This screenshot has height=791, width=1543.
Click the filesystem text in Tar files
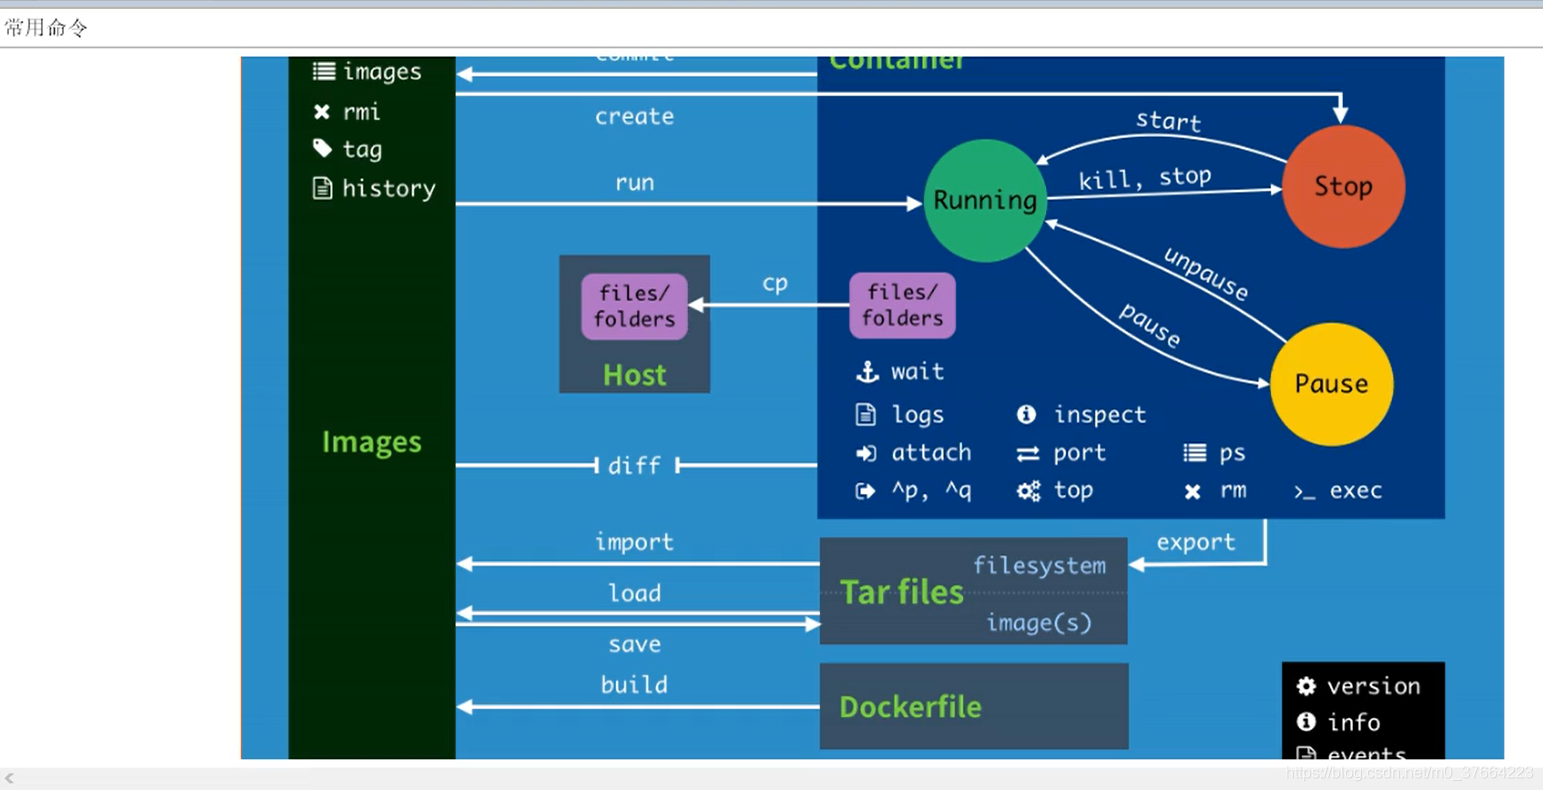(1039, 566)
